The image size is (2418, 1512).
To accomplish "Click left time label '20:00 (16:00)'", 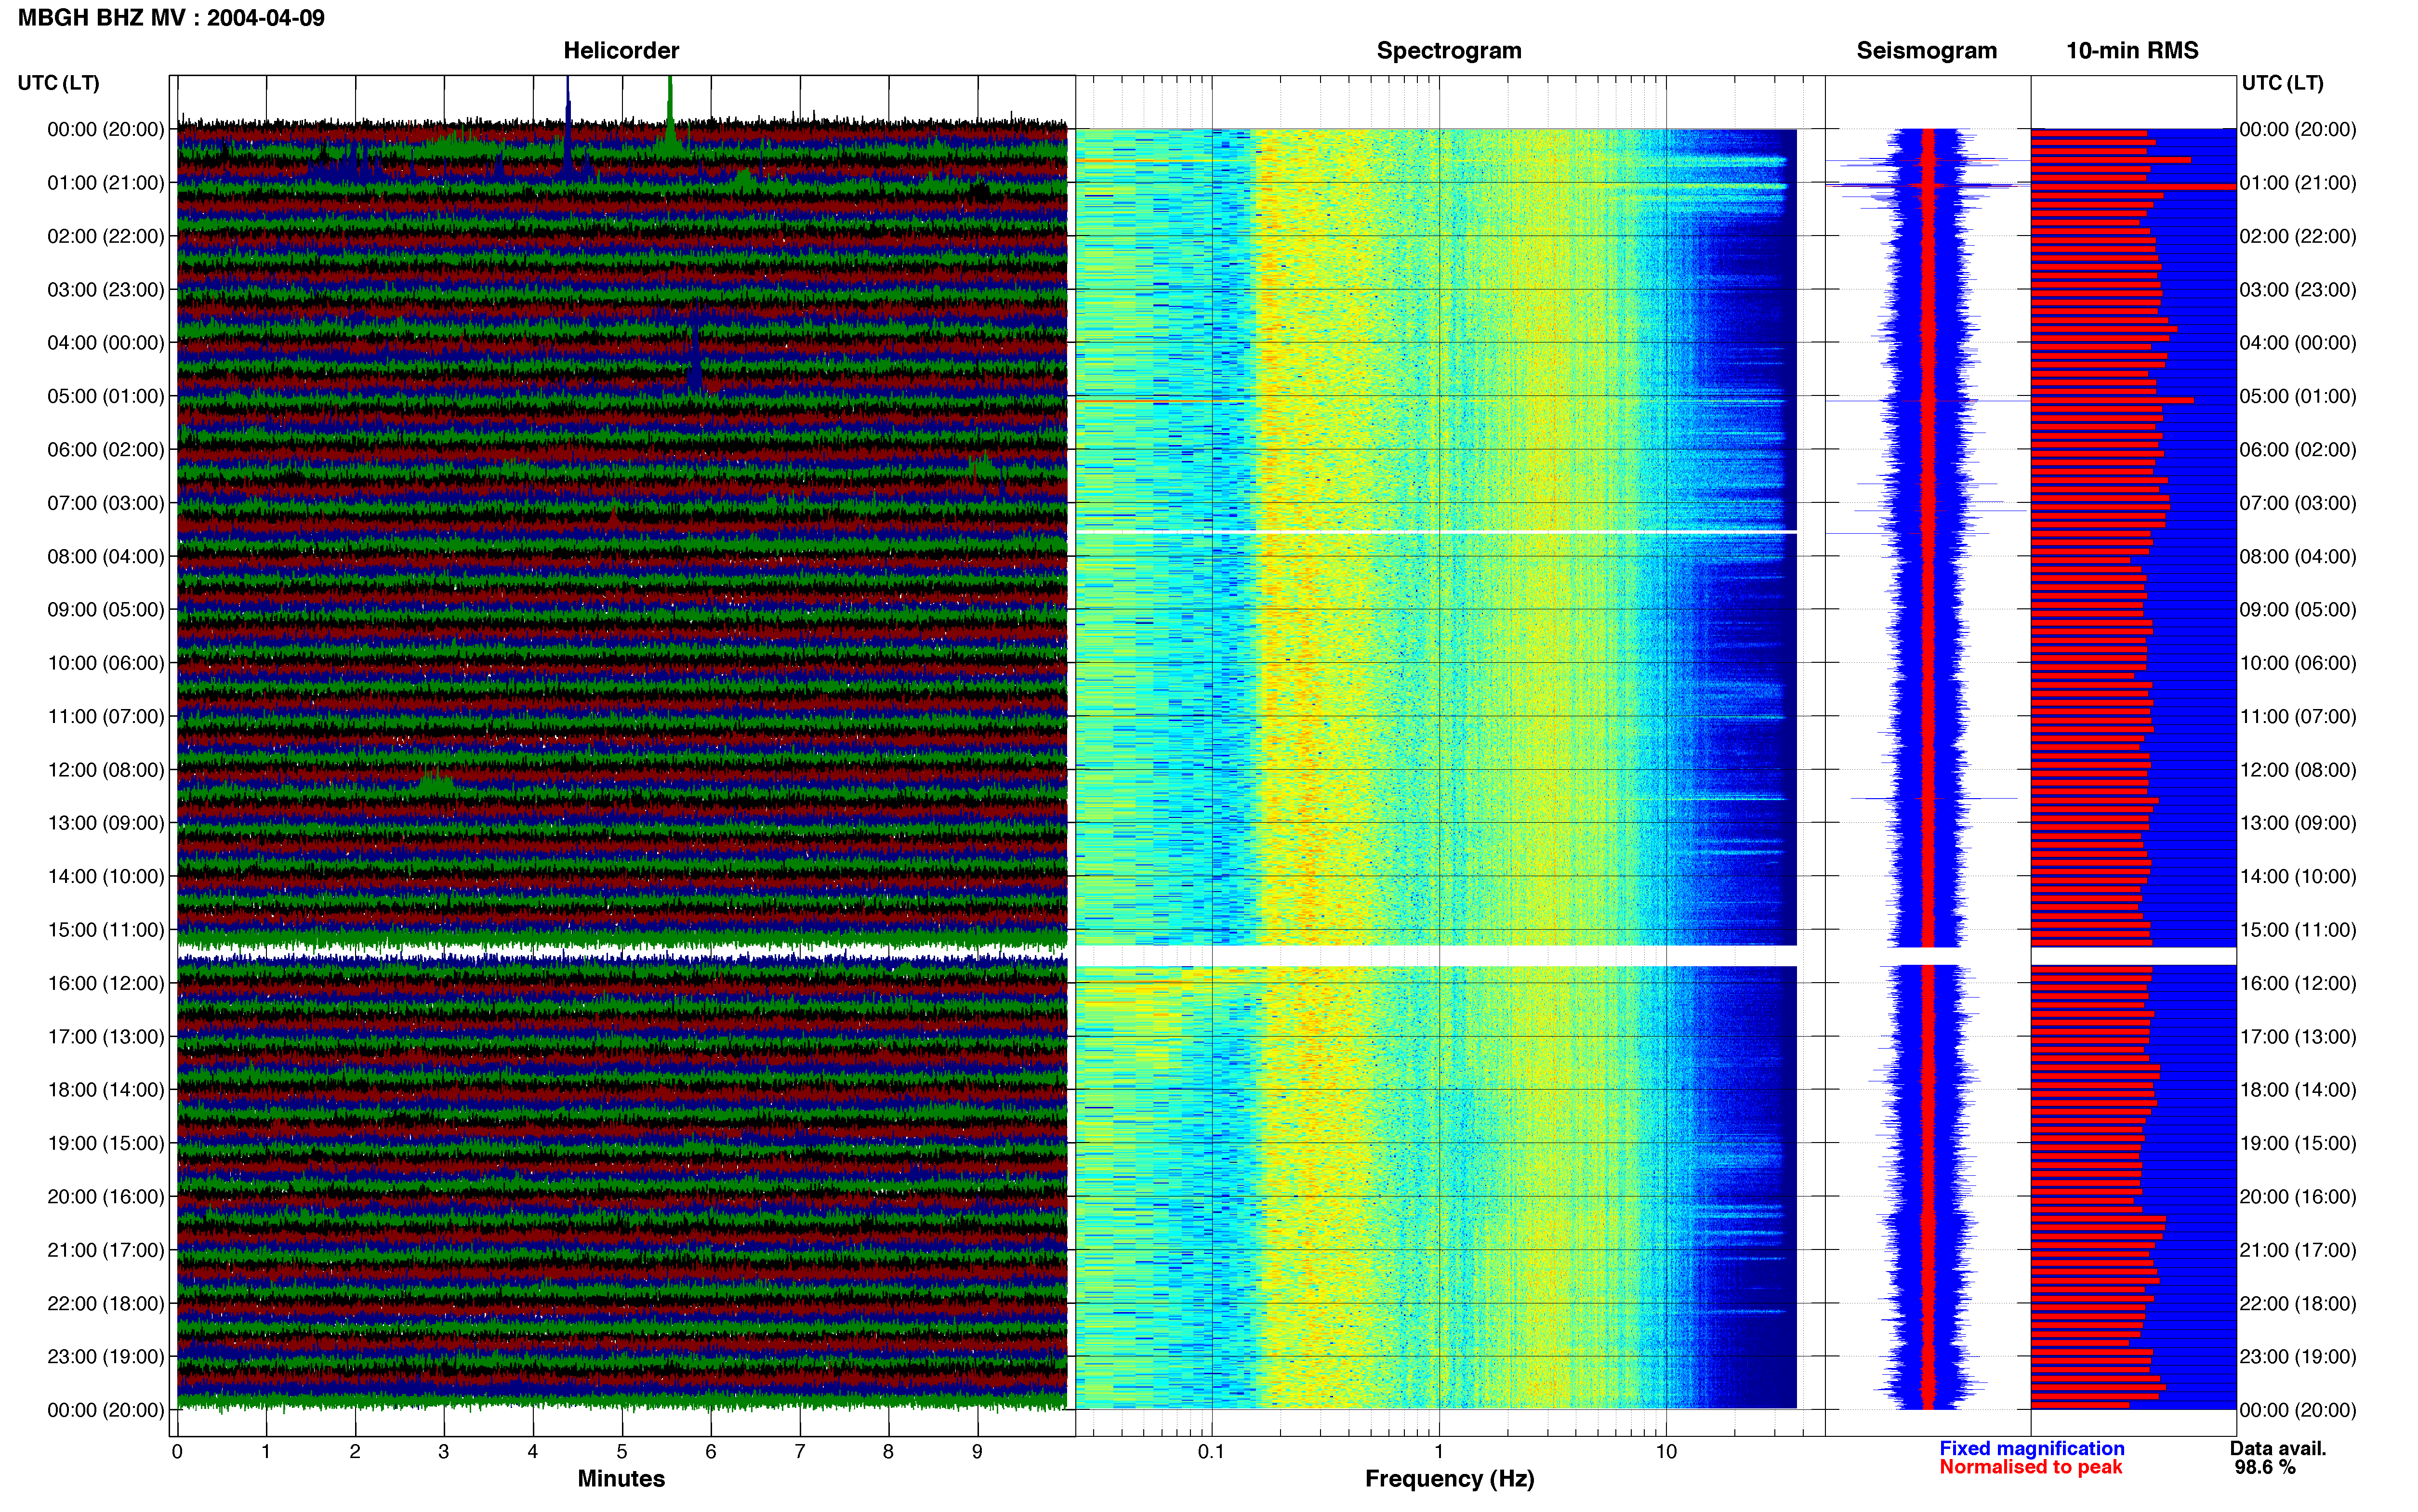I will click(106, 1197).
